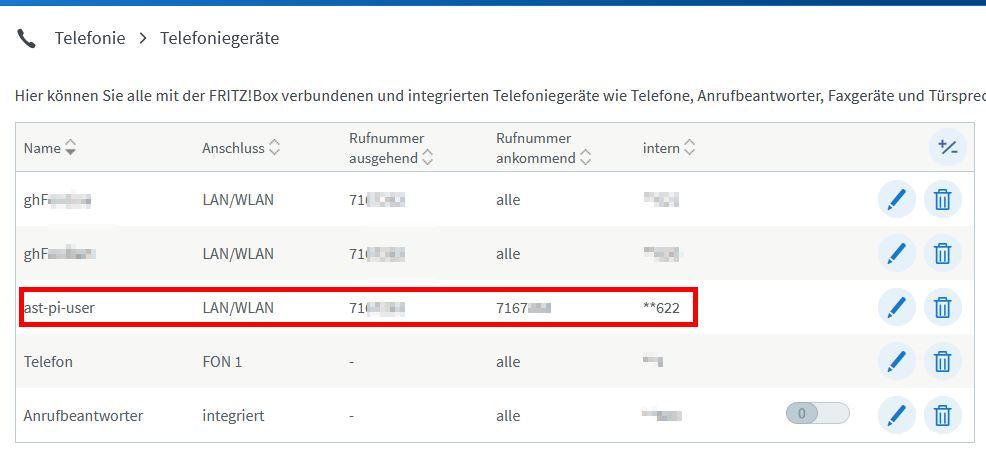Edit the ast-pi-user device entry
The height and width of the screenshot is (452, 986).
pos(896,308)
